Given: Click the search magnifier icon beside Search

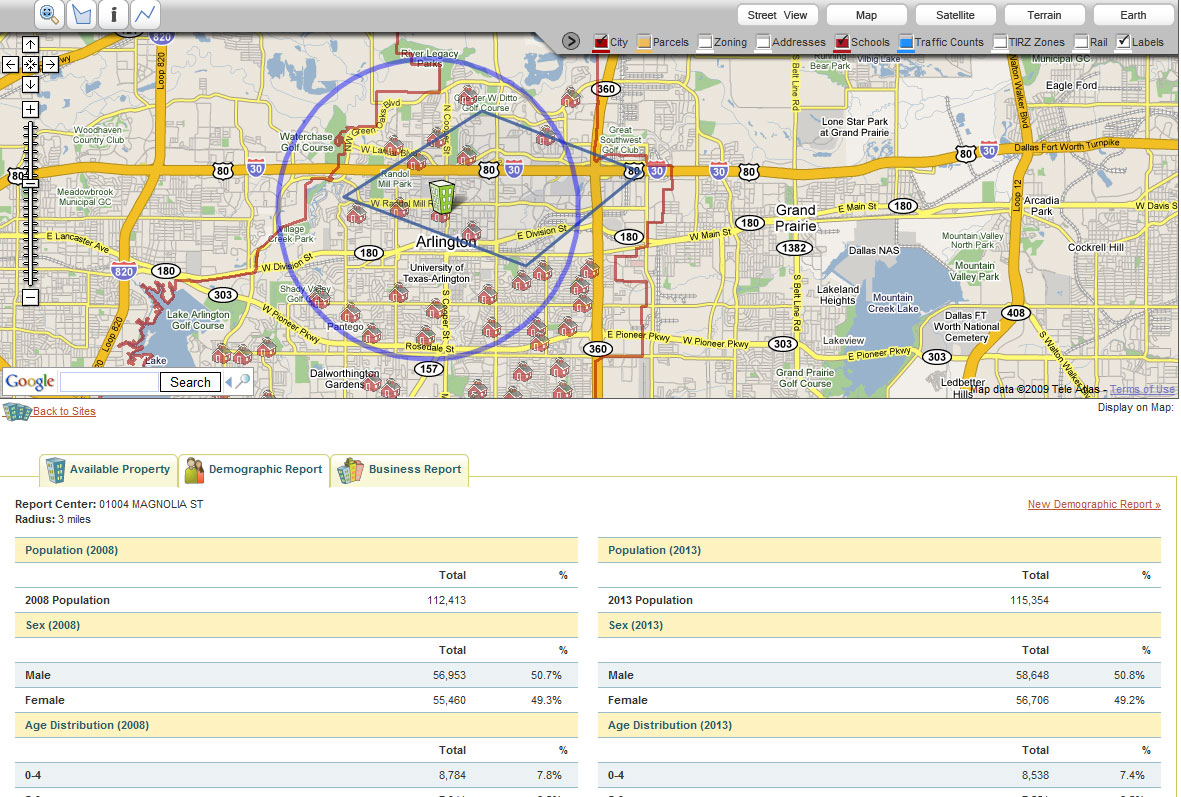Looking at the screenshot, I should (243, 382).
